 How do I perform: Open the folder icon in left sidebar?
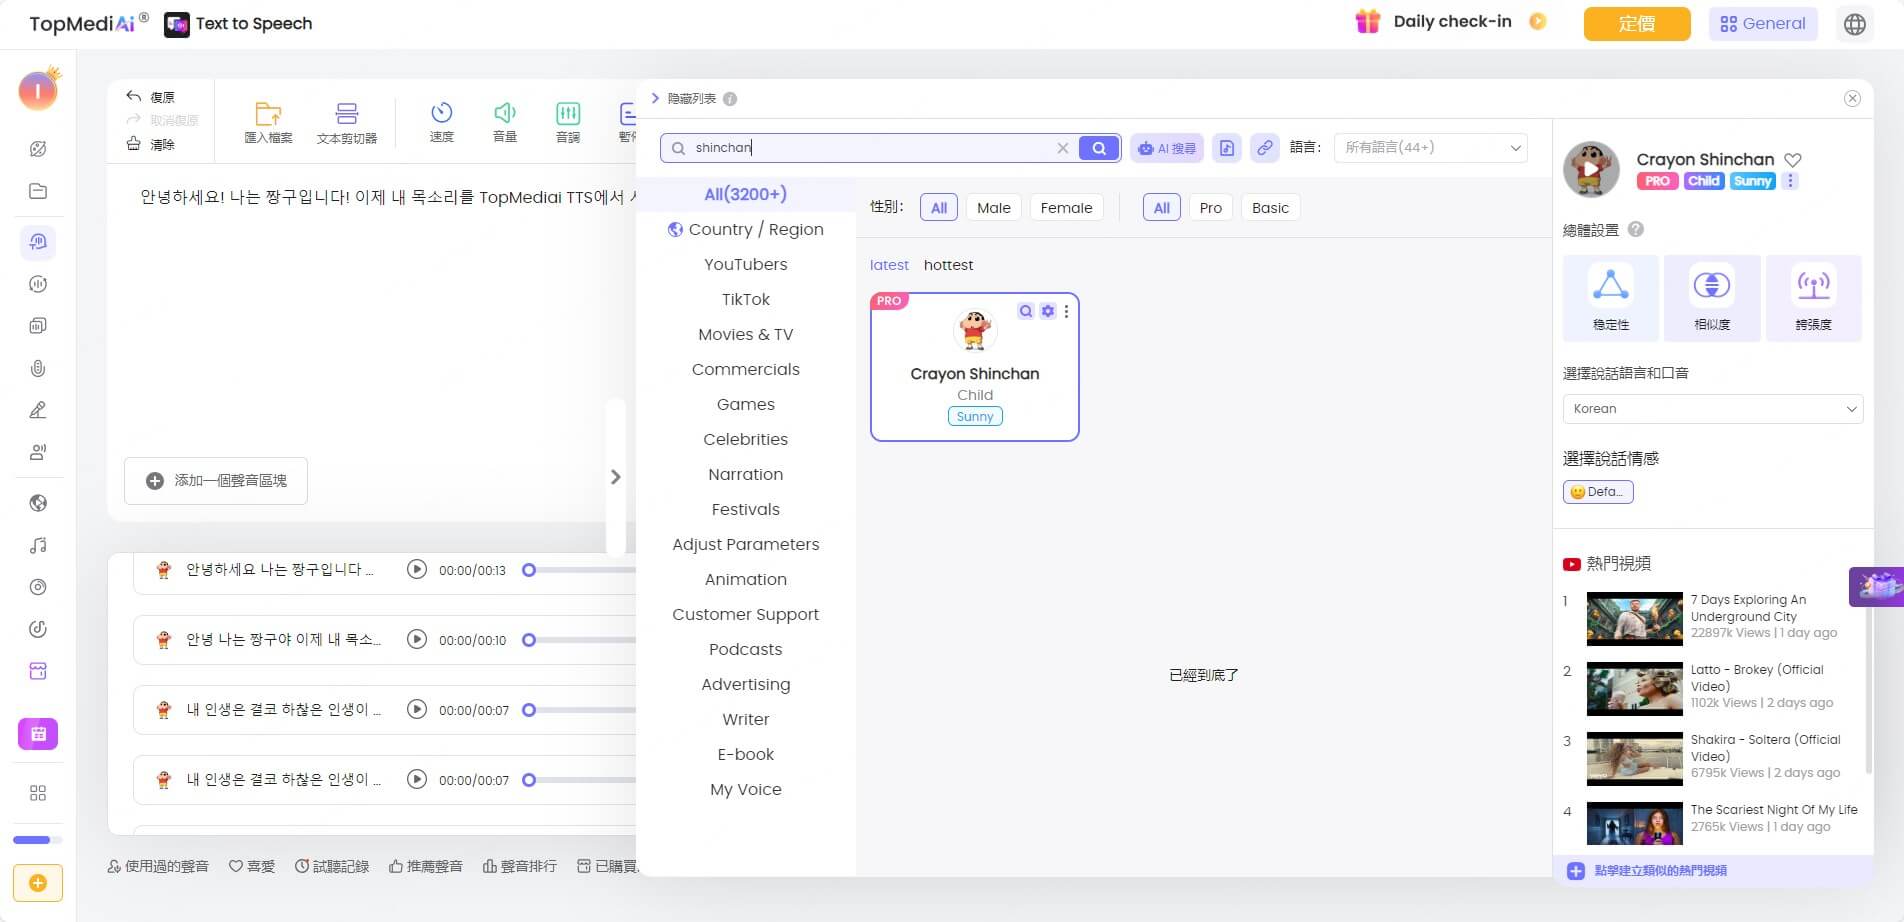click(38, 191)
